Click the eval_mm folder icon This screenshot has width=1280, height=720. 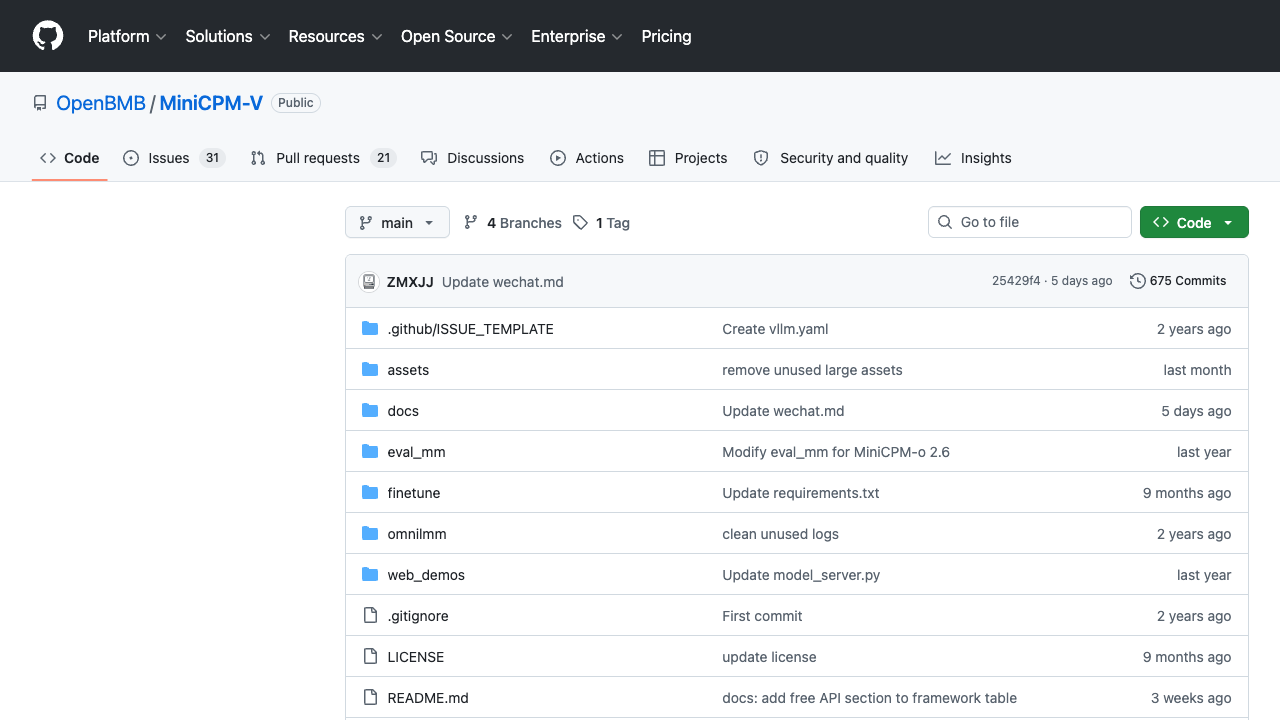pos(370,452)
